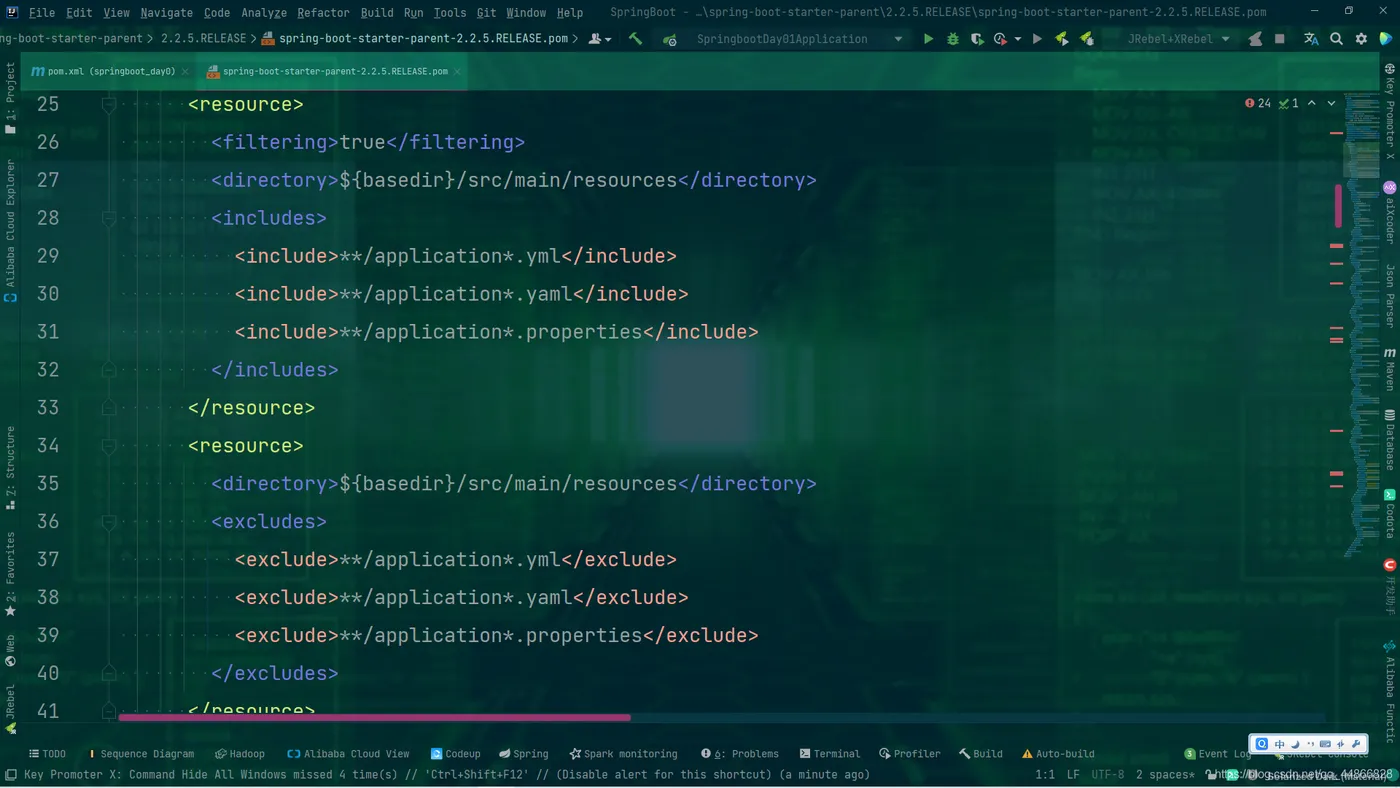Viewport: 1400px width, 788px height.
Task: Open Sequence Diagram tool window
Action: click(x=141, y=754)
